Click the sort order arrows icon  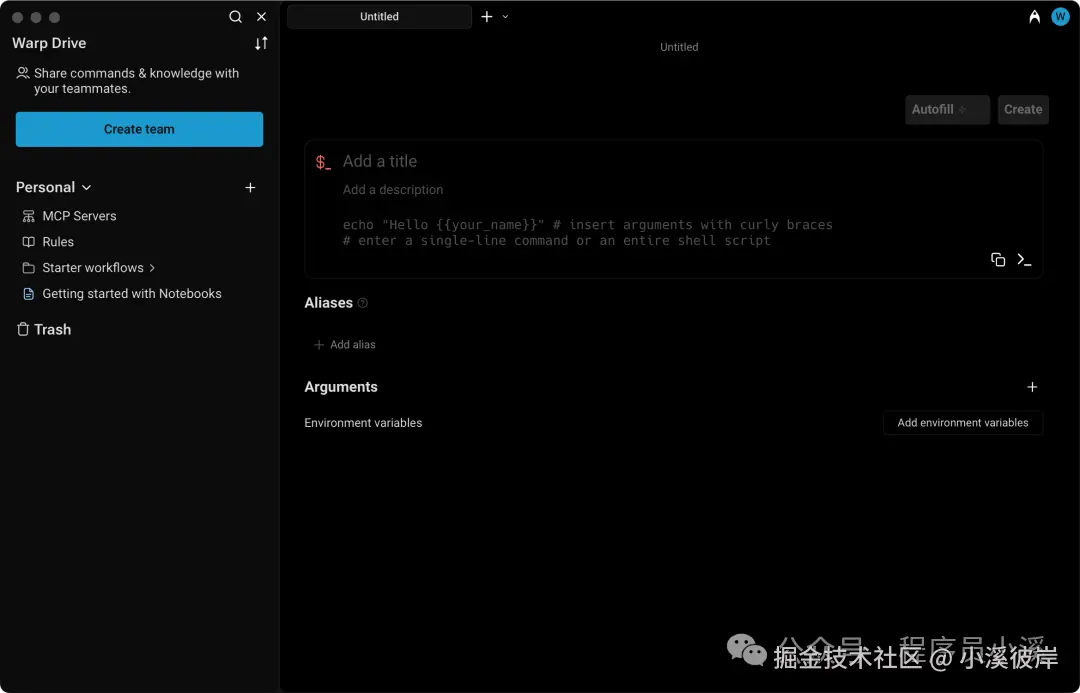coord(261,43)
